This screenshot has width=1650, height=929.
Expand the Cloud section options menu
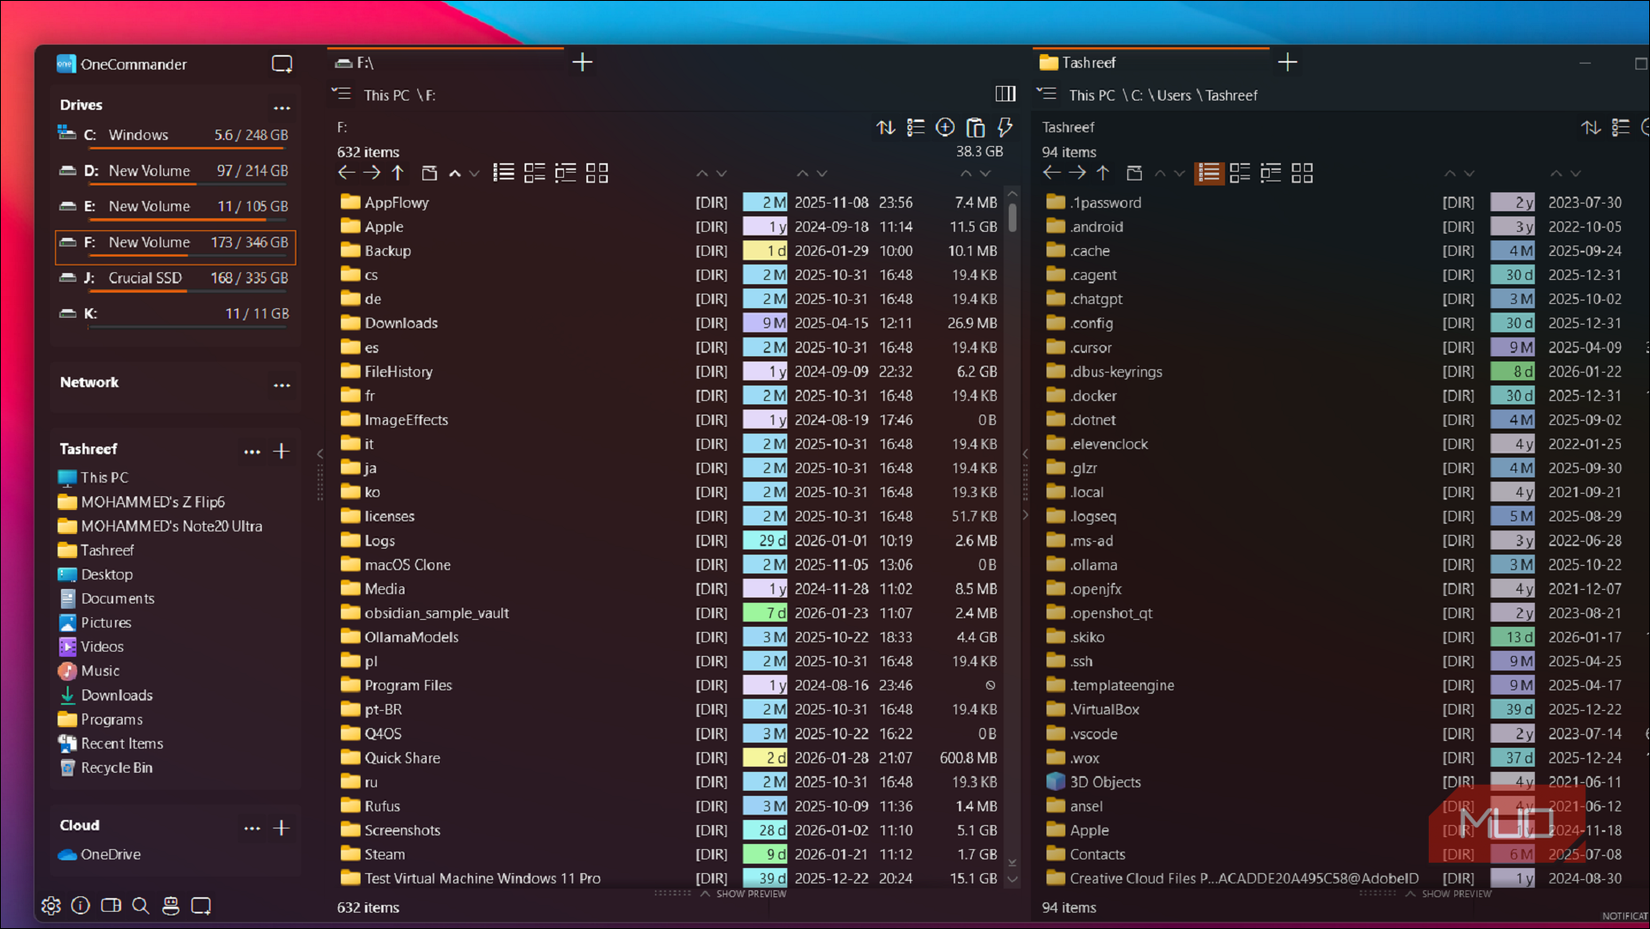[253, 828]
